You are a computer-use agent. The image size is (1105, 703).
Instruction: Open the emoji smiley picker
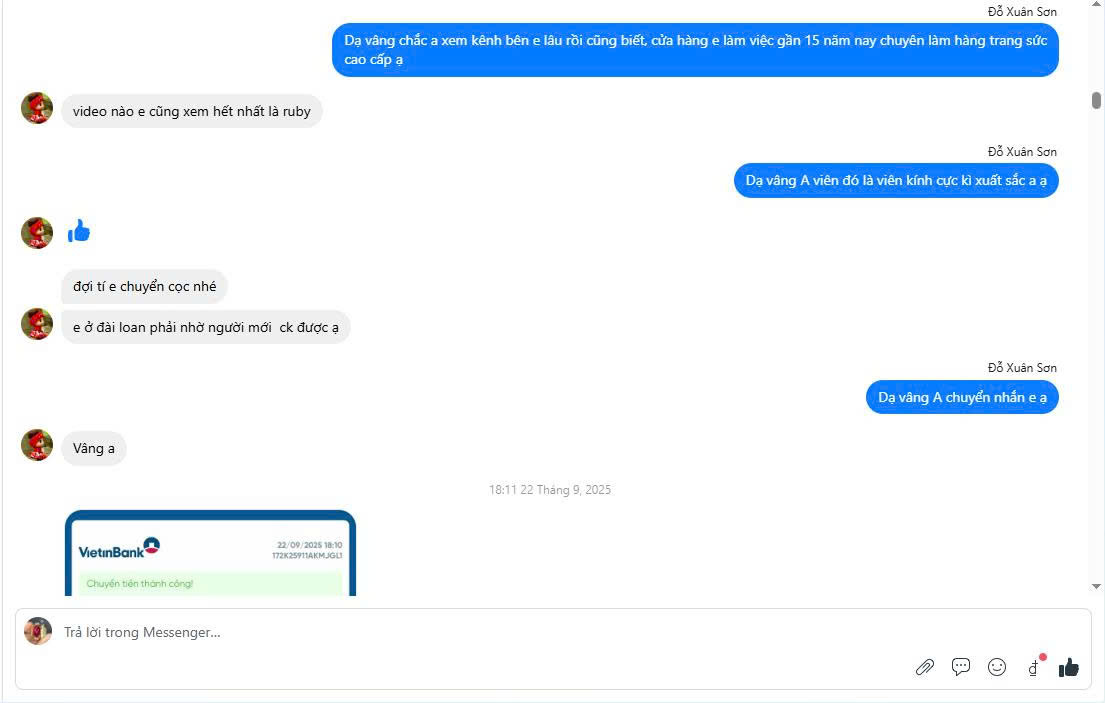(x=996, y=666)
